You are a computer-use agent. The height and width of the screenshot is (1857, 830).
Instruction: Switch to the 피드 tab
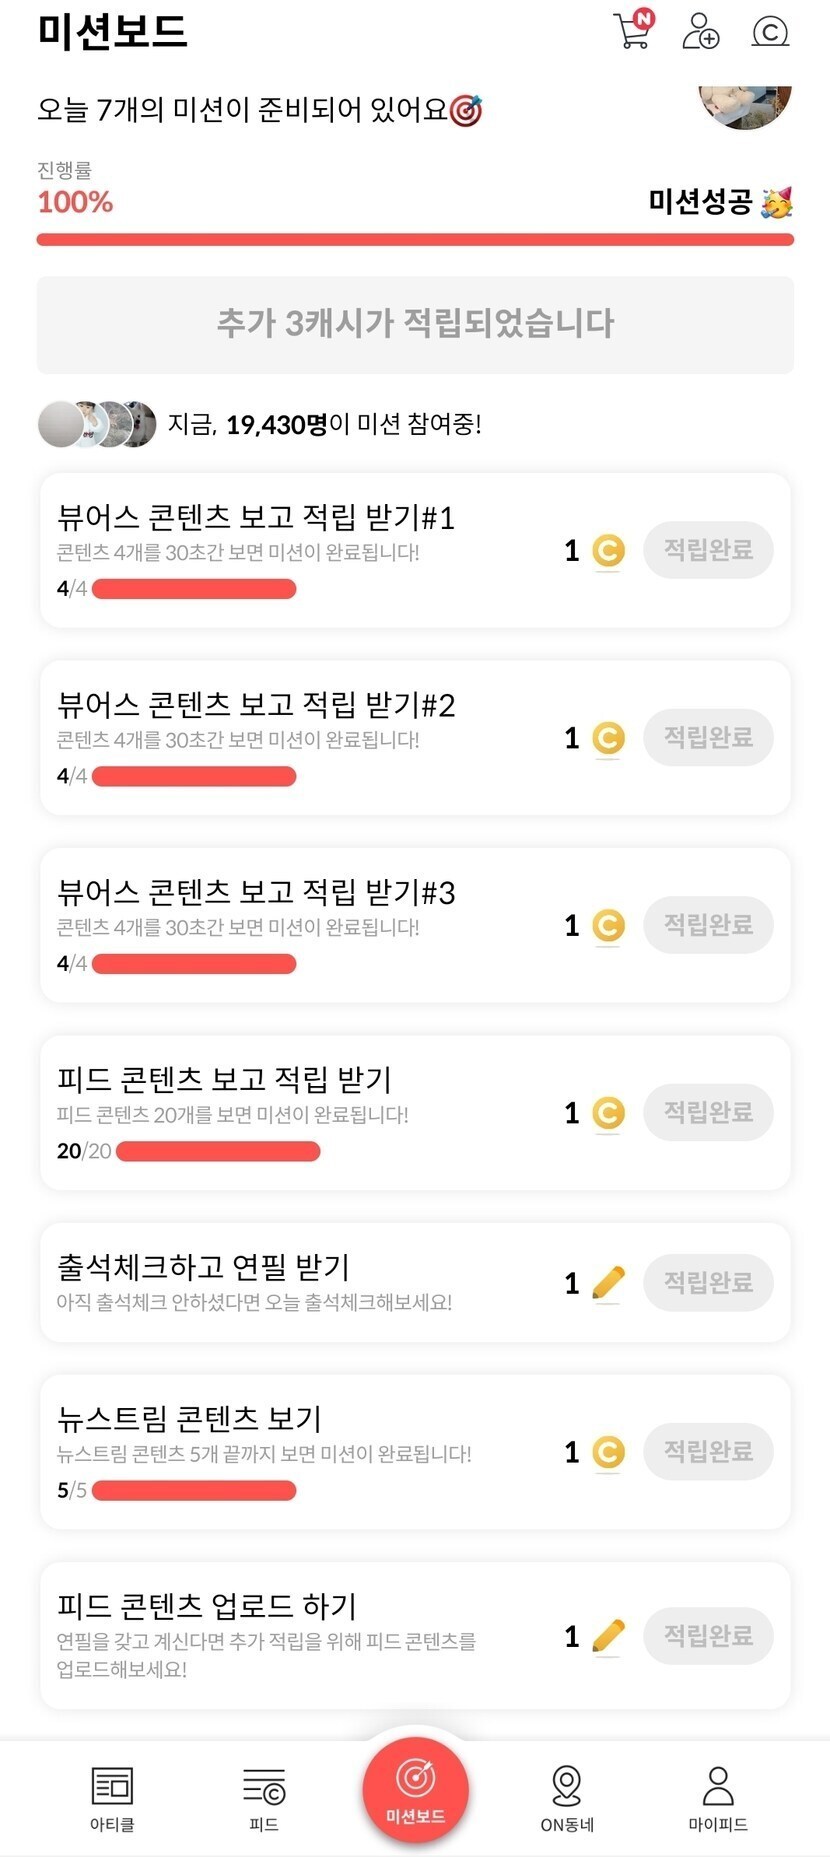coord(264,1797)
